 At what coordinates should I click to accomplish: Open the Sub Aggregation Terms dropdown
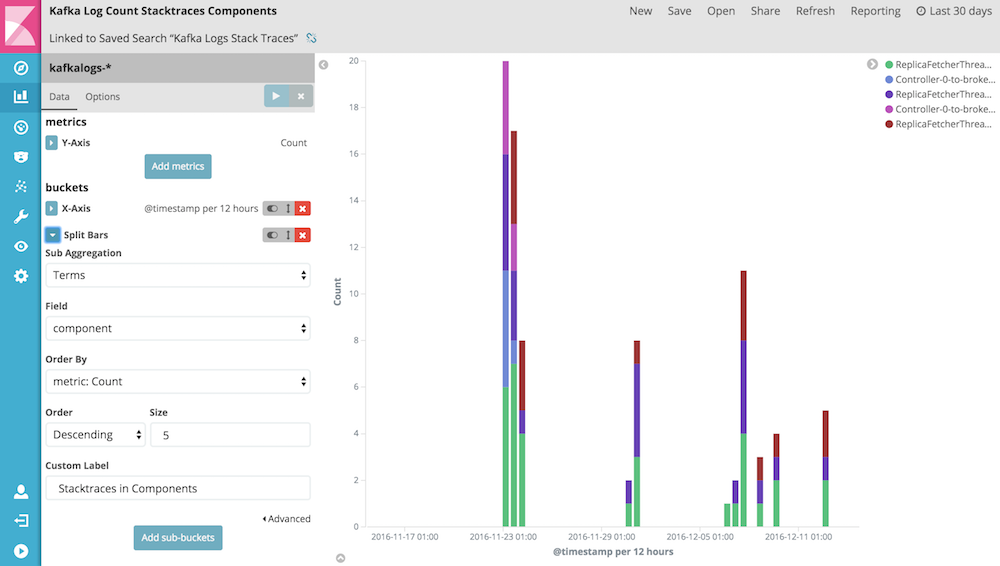[178, 275]
